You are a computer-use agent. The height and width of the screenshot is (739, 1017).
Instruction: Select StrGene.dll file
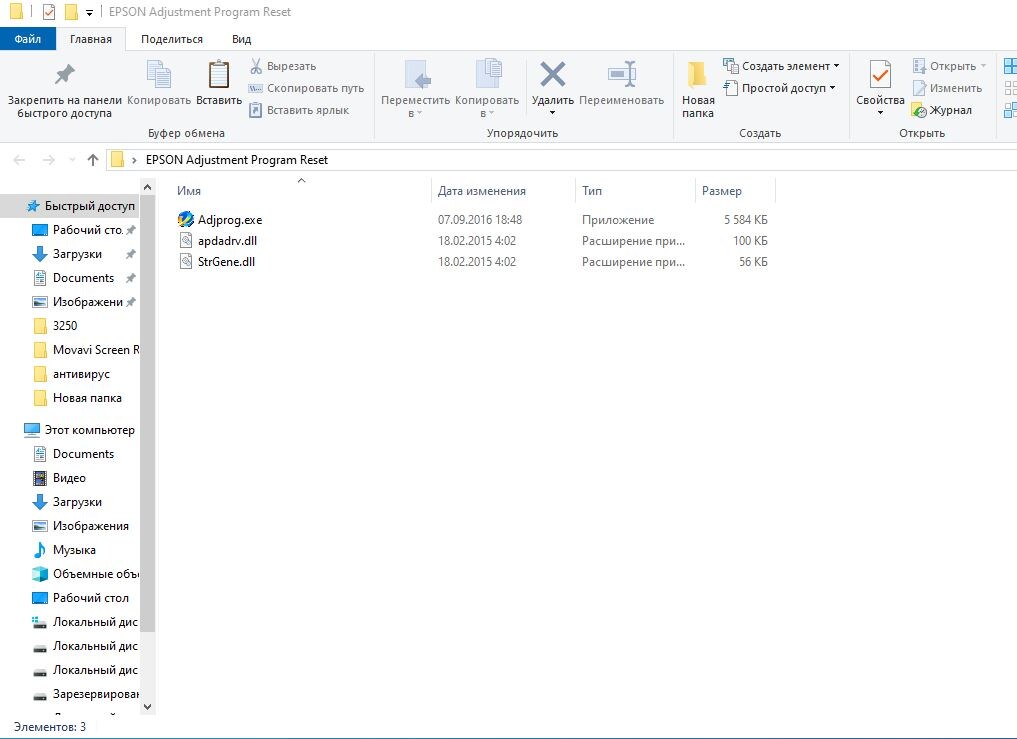(226, 261)
